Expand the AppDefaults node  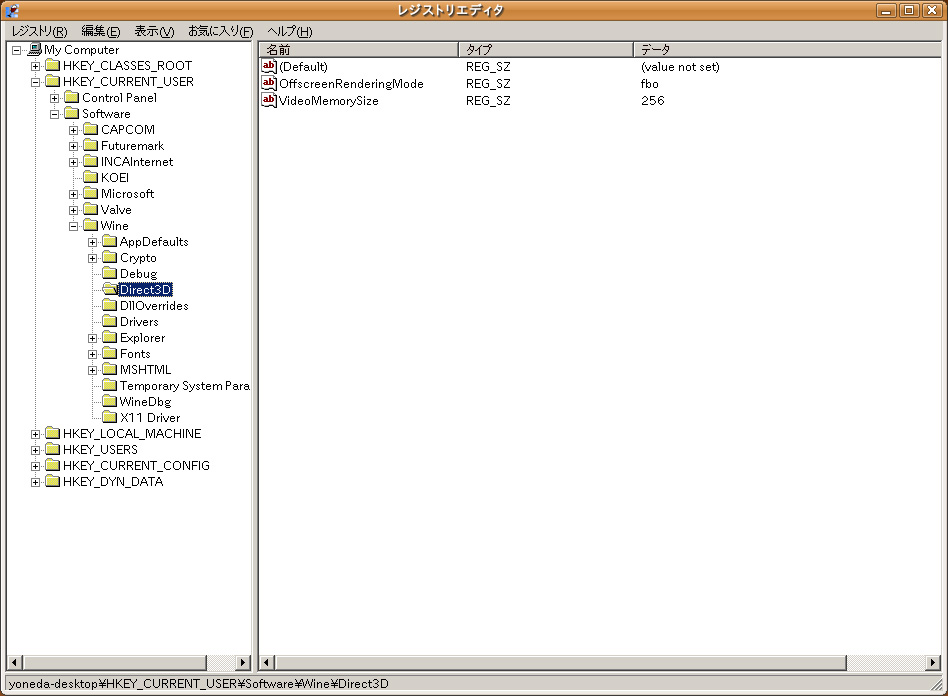coord(92,242)
